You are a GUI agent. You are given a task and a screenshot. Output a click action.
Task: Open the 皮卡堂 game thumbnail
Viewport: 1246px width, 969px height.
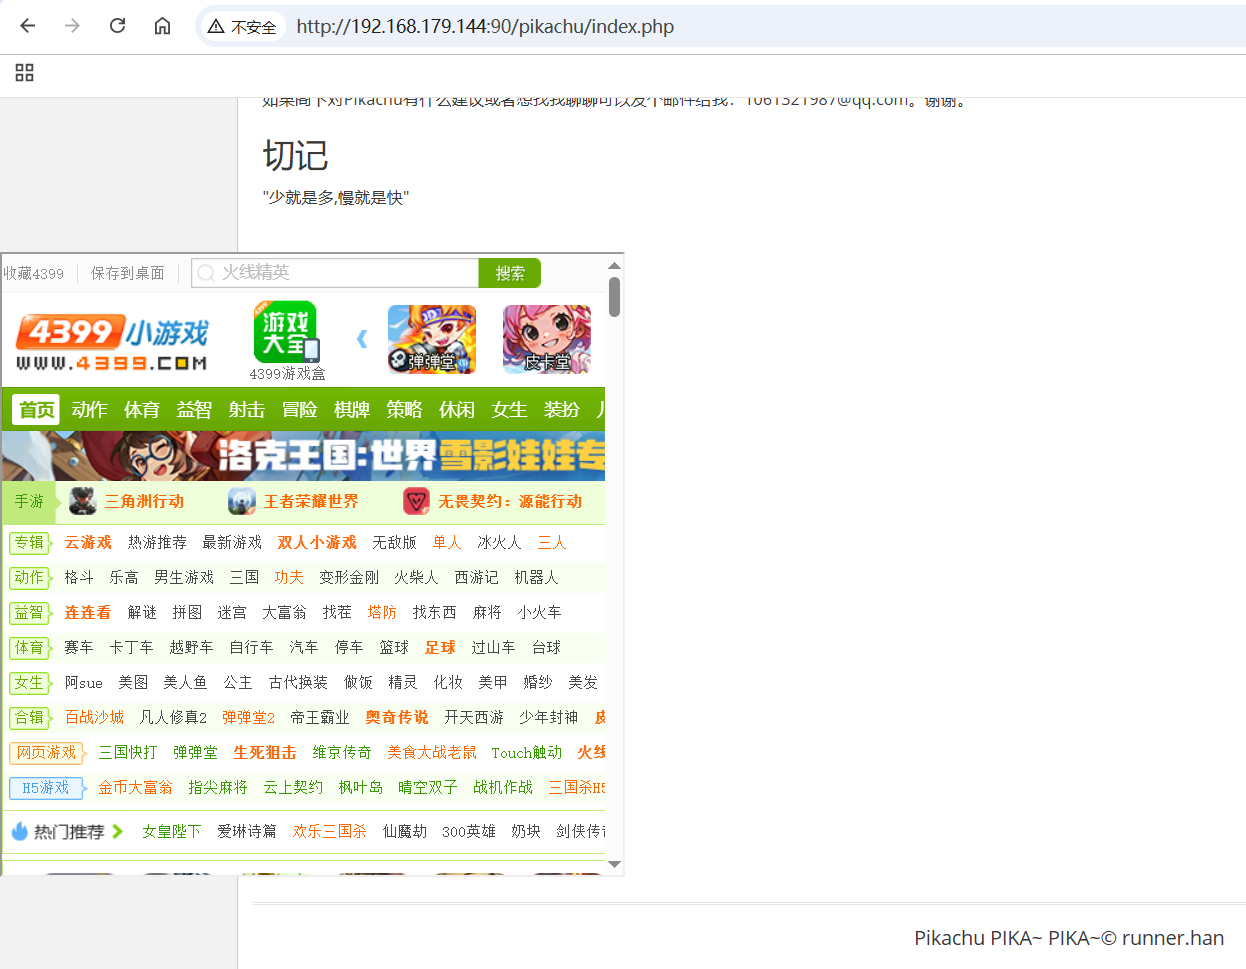coord(547,339)
